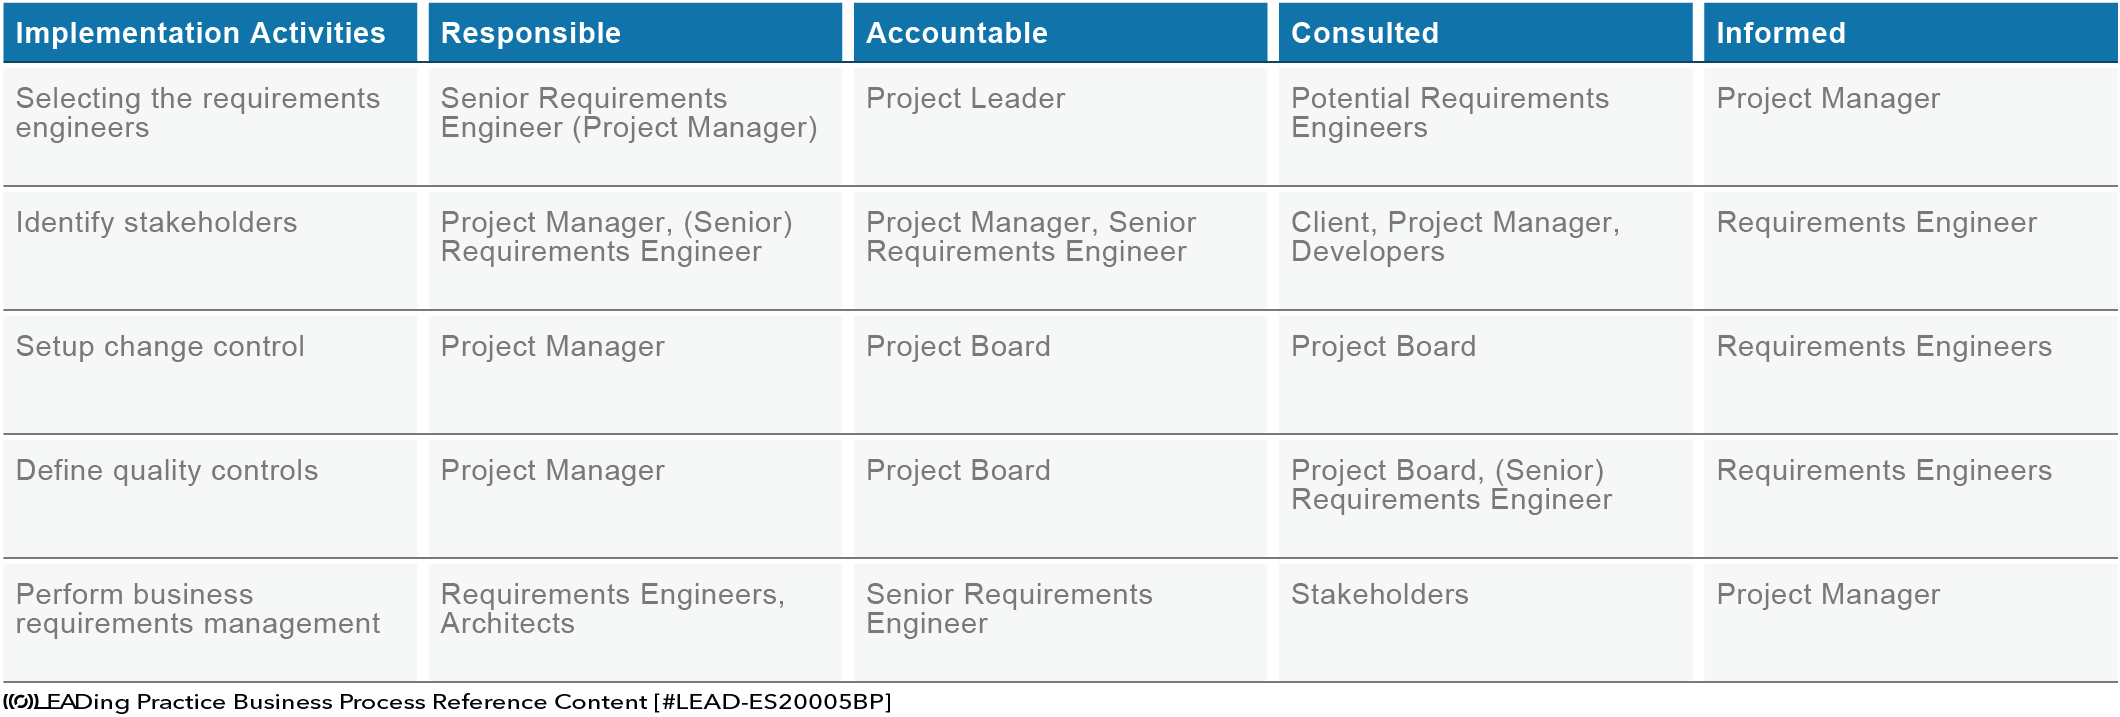
Task: Select 'Requirements Engineers, Architects' responsible cell
Action: point(635,621)
